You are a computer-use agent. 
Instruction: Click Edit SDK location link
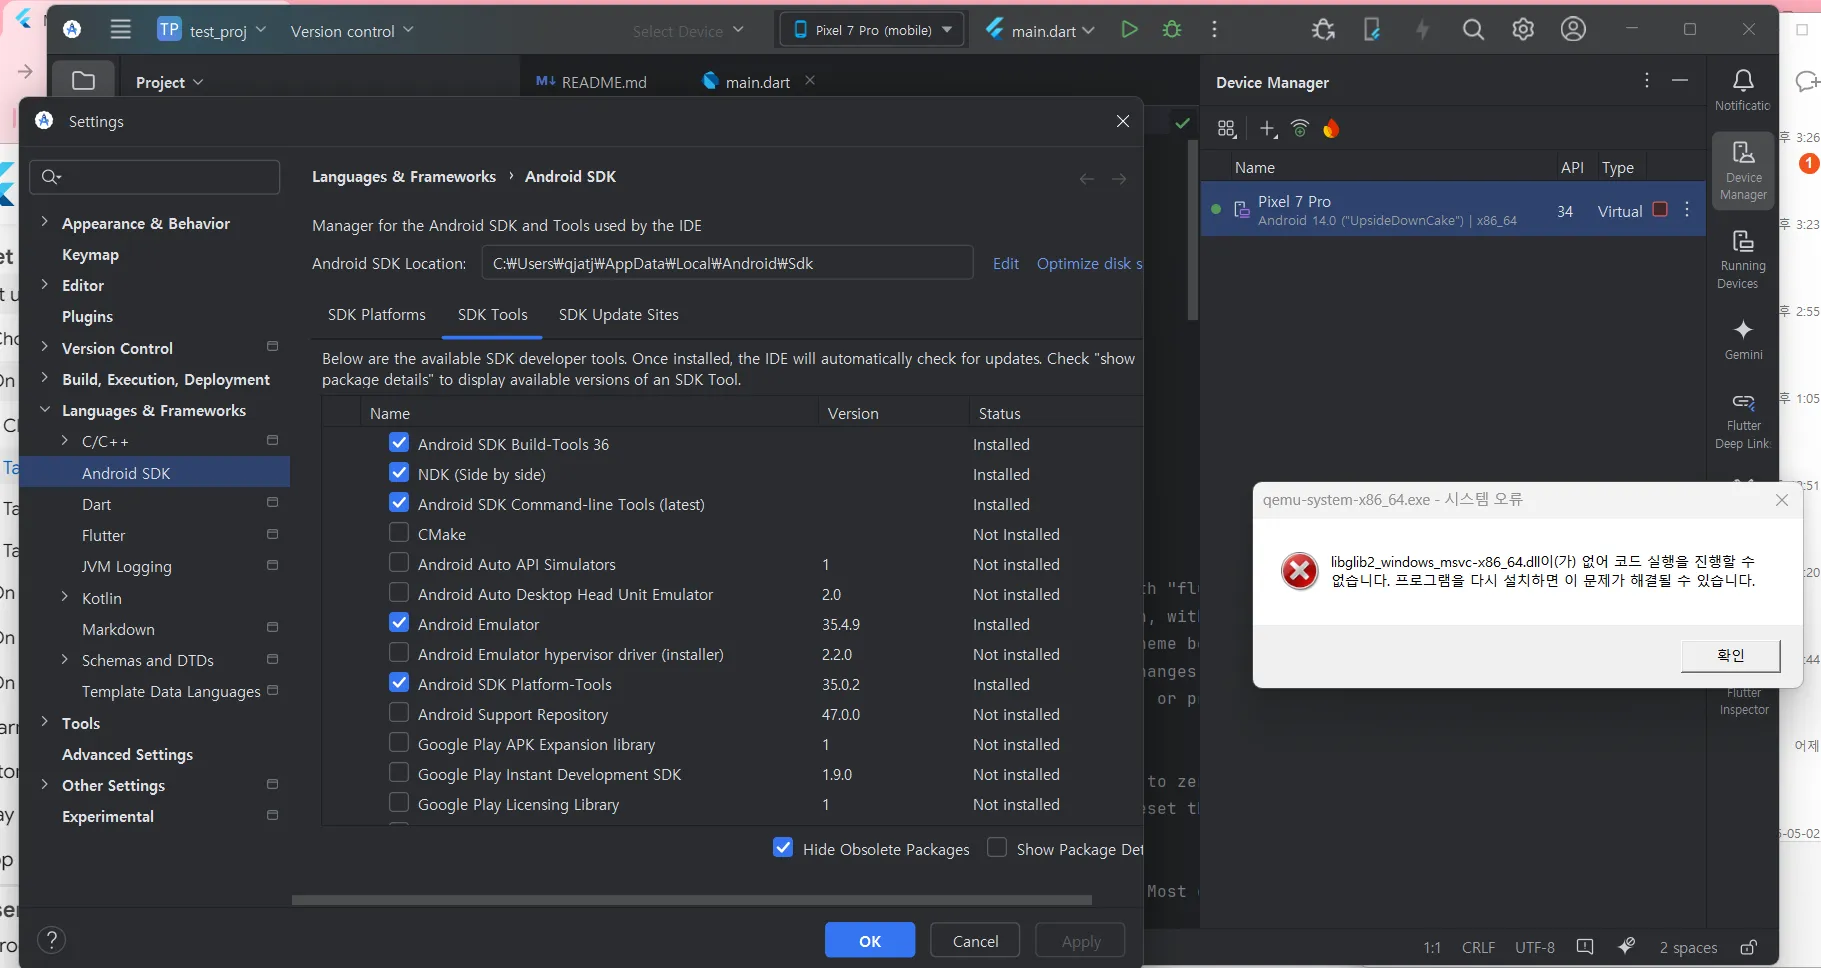coord(1005,263)
